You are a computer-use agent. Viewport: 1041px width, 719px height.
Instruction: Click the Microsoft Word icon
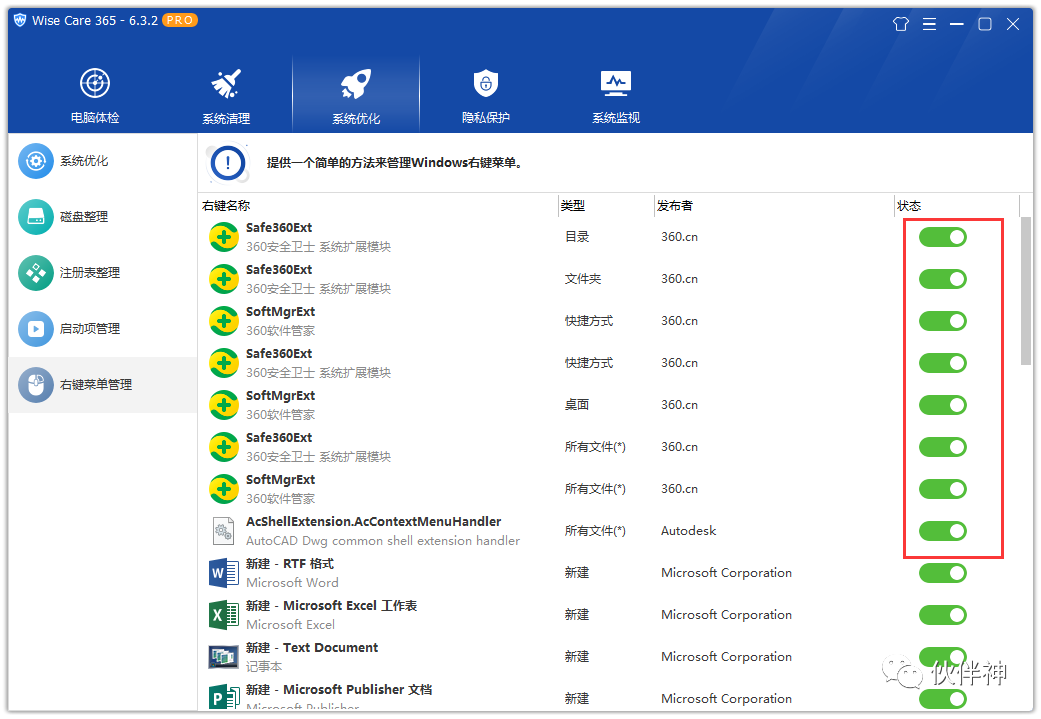pyautogui.click(x=224, y=573)
